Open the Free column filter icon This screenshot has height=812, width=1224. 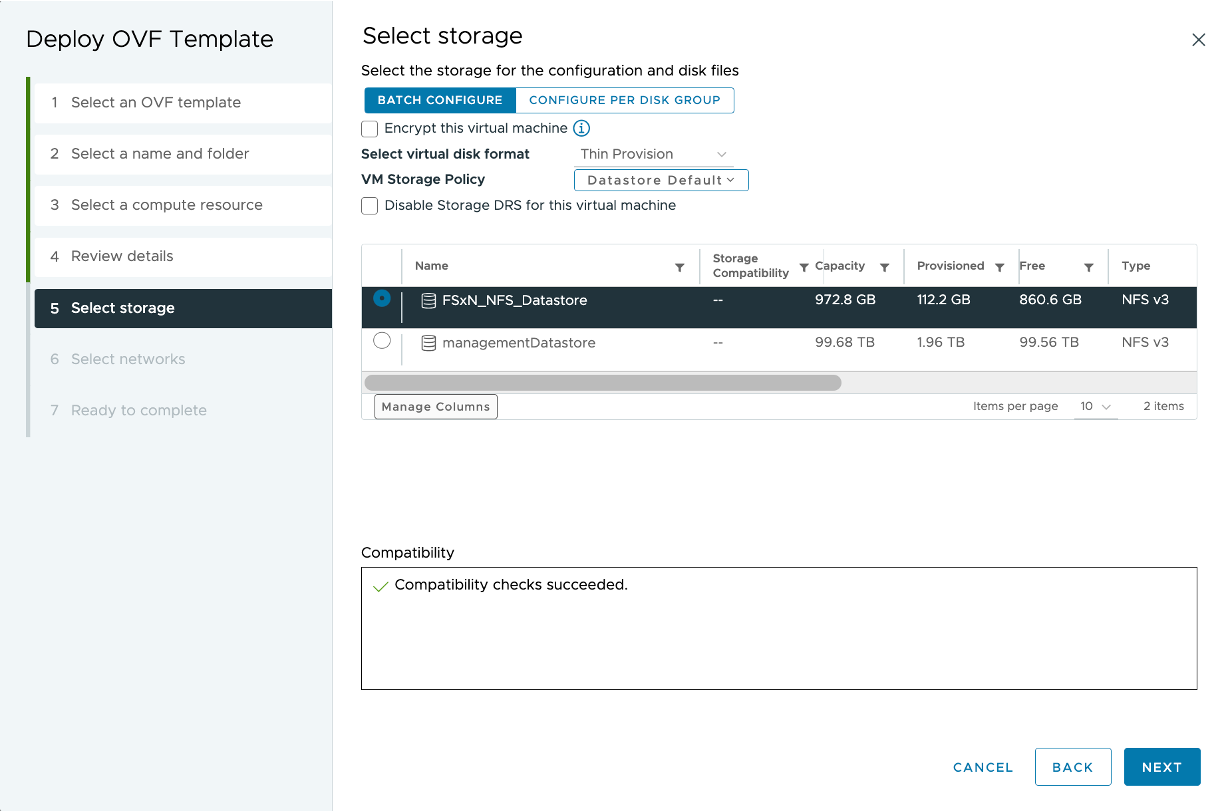coord(1089,268)
